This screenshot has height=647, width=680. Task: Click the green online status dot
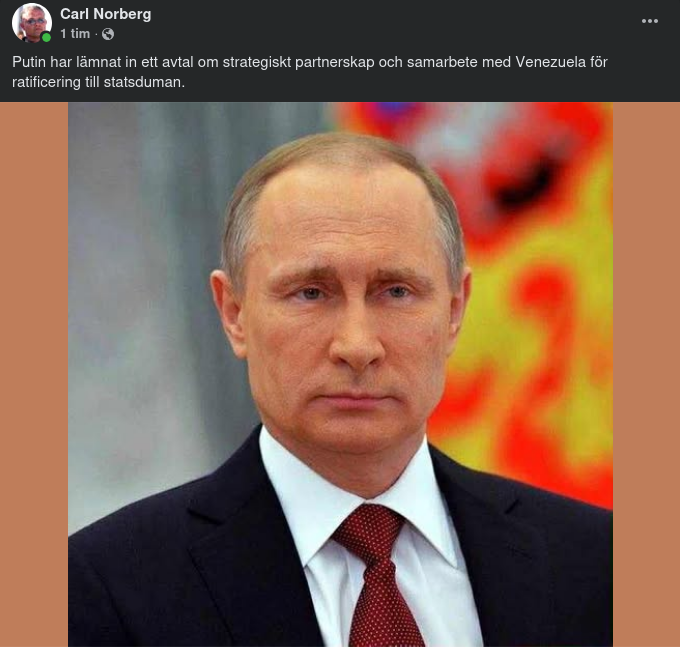tap(46, 38)
